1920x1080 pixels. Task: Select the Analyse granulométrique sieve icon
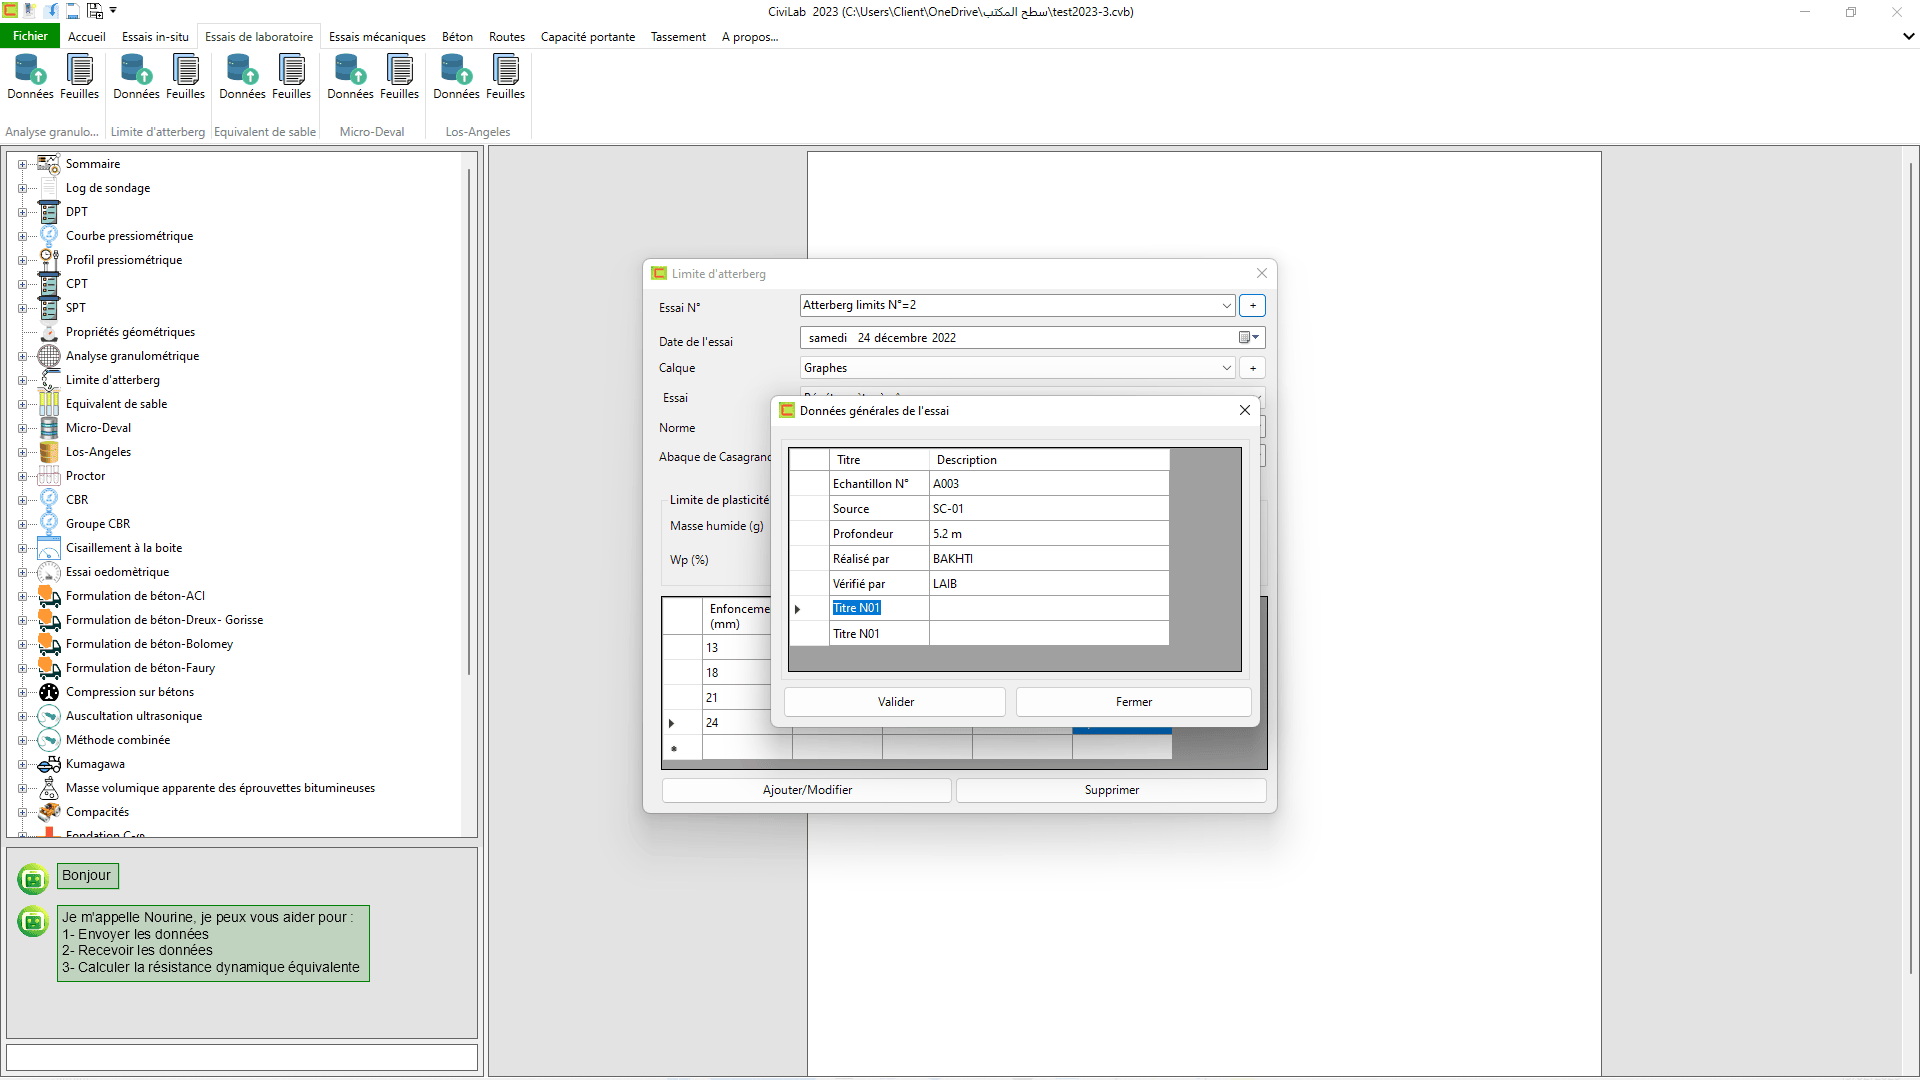tap(49, 355)
